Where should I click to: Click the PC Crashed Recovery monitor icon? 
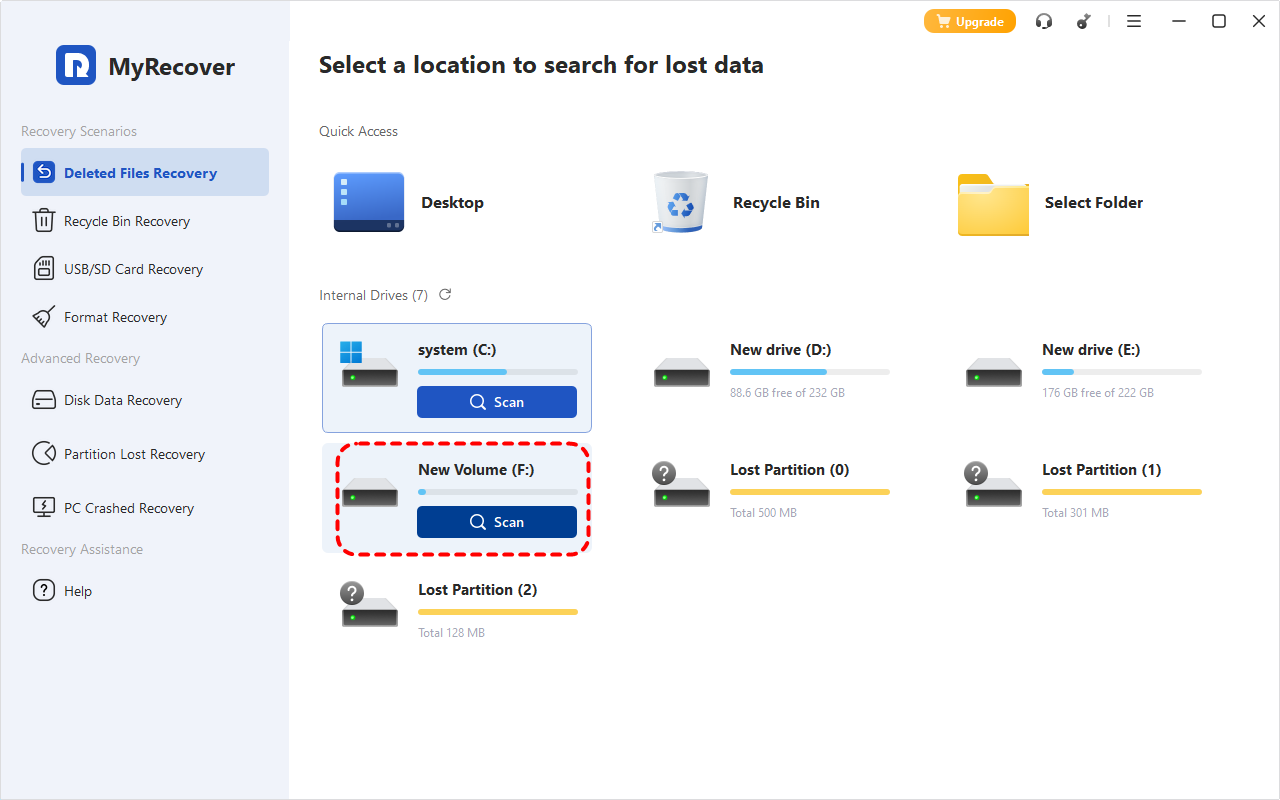click(44, 508)
